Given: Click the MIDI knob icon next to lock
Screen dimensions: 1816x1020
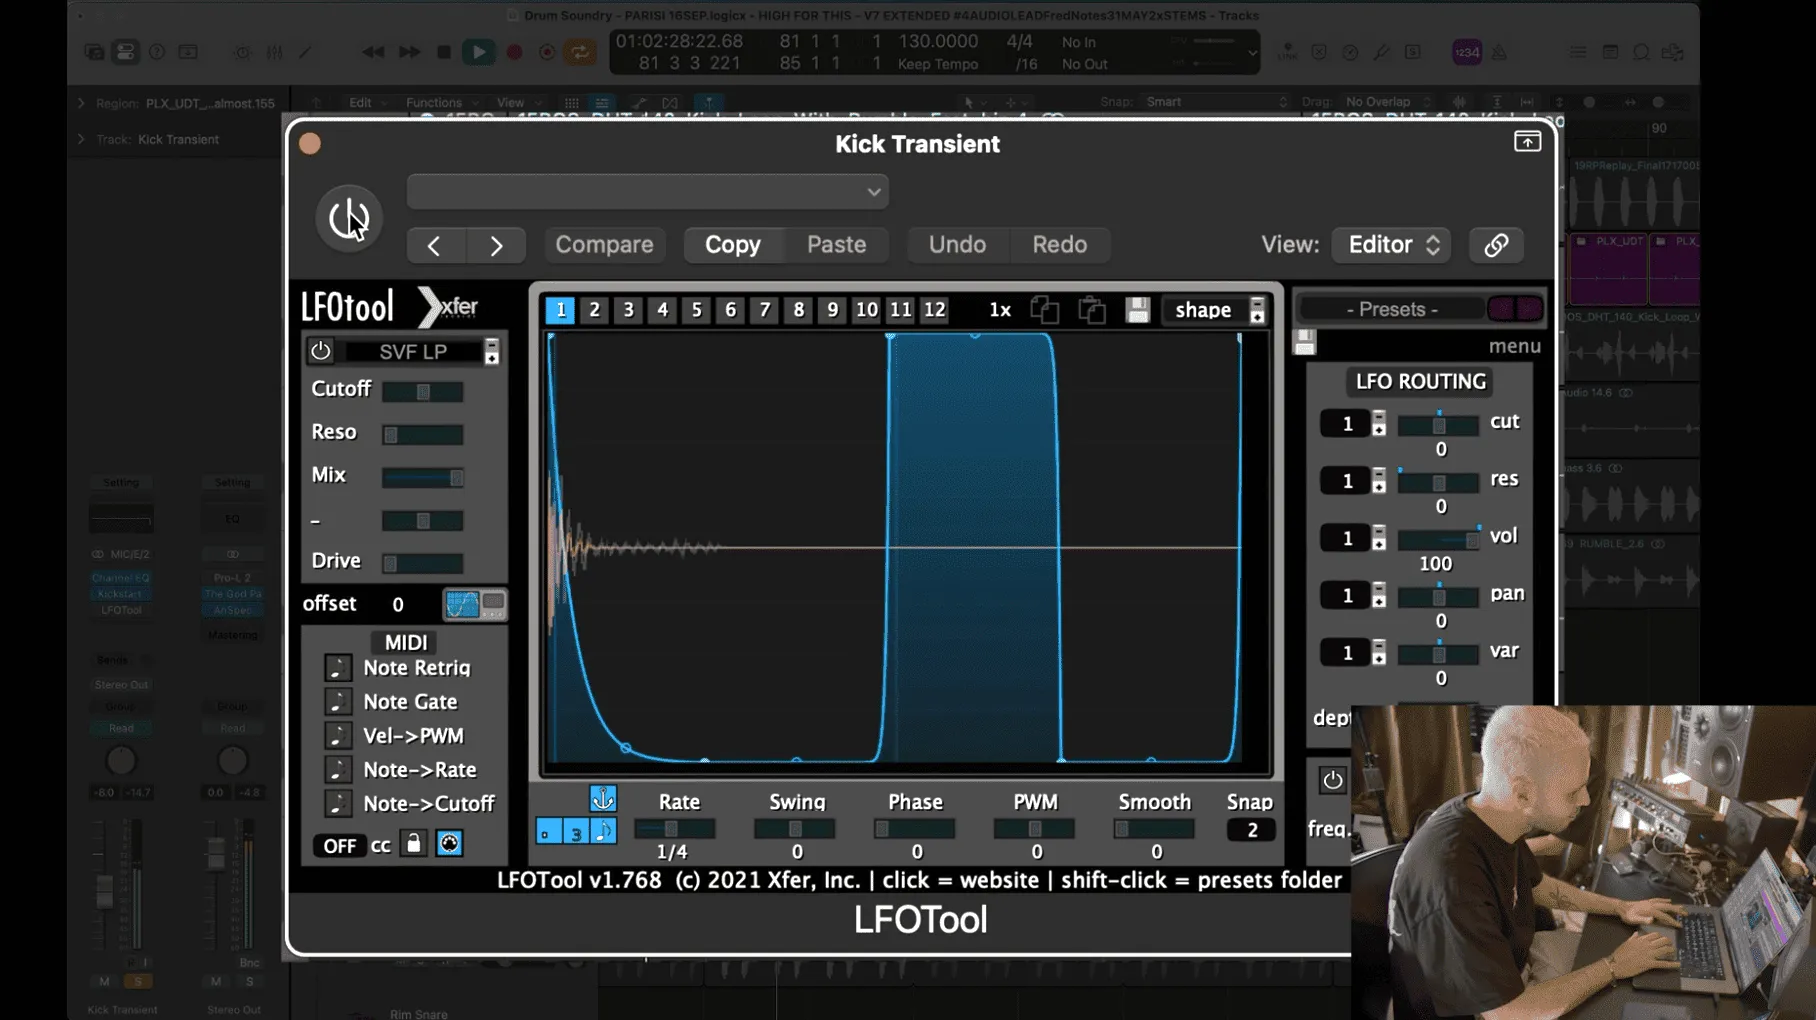Looking at the screenshot, I should click(x=449, y=844).
